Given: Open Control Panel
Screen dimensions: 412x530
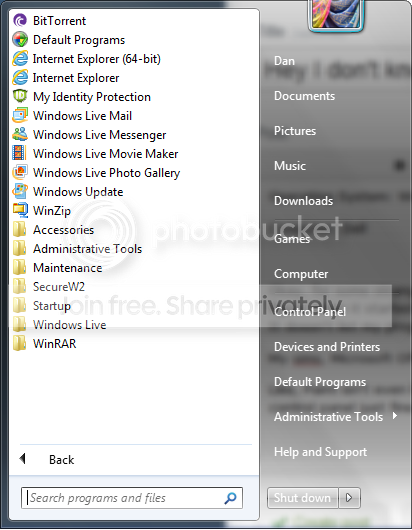Looking at the screenshot, I should tap(310, 312).
